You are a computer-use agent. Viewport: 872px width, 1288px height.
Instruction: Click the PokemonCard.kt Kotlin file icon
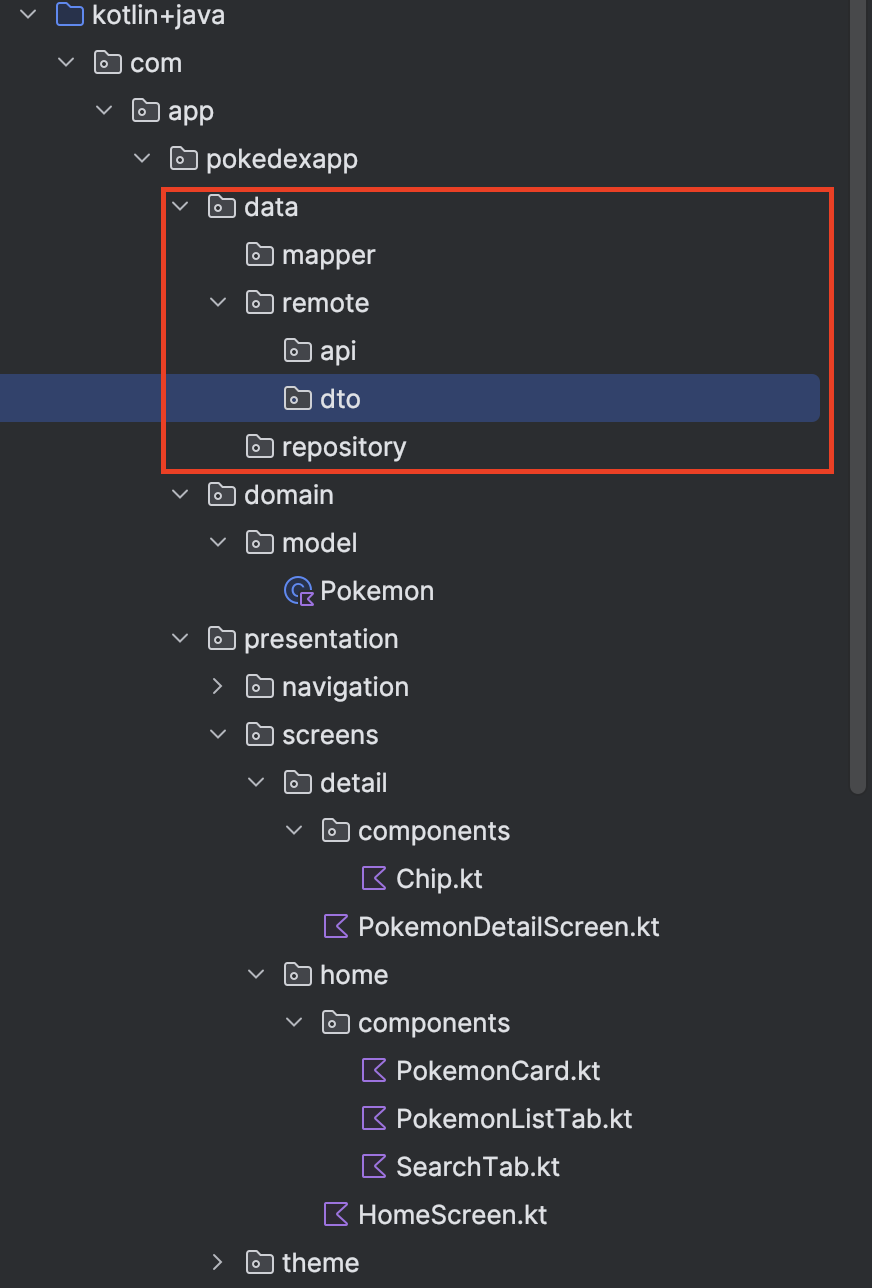coord(374,1071)
